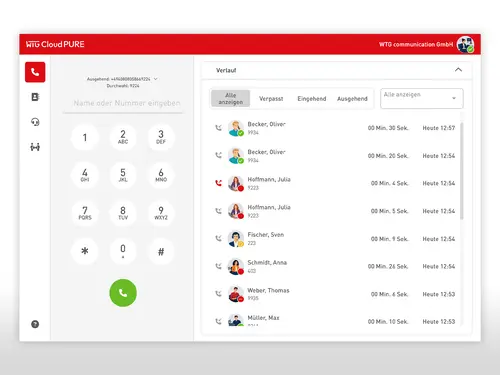Open the contacts book sidebar icon
The image size is (500, 375).
tap(35, 97)
